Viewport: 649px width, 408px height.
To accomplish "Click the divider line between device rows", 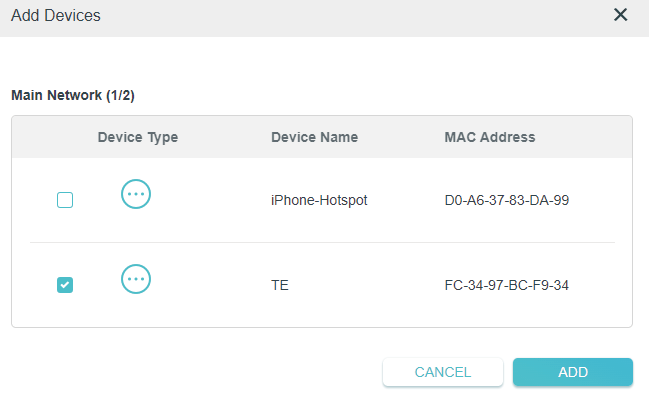I will pos(322,243).
